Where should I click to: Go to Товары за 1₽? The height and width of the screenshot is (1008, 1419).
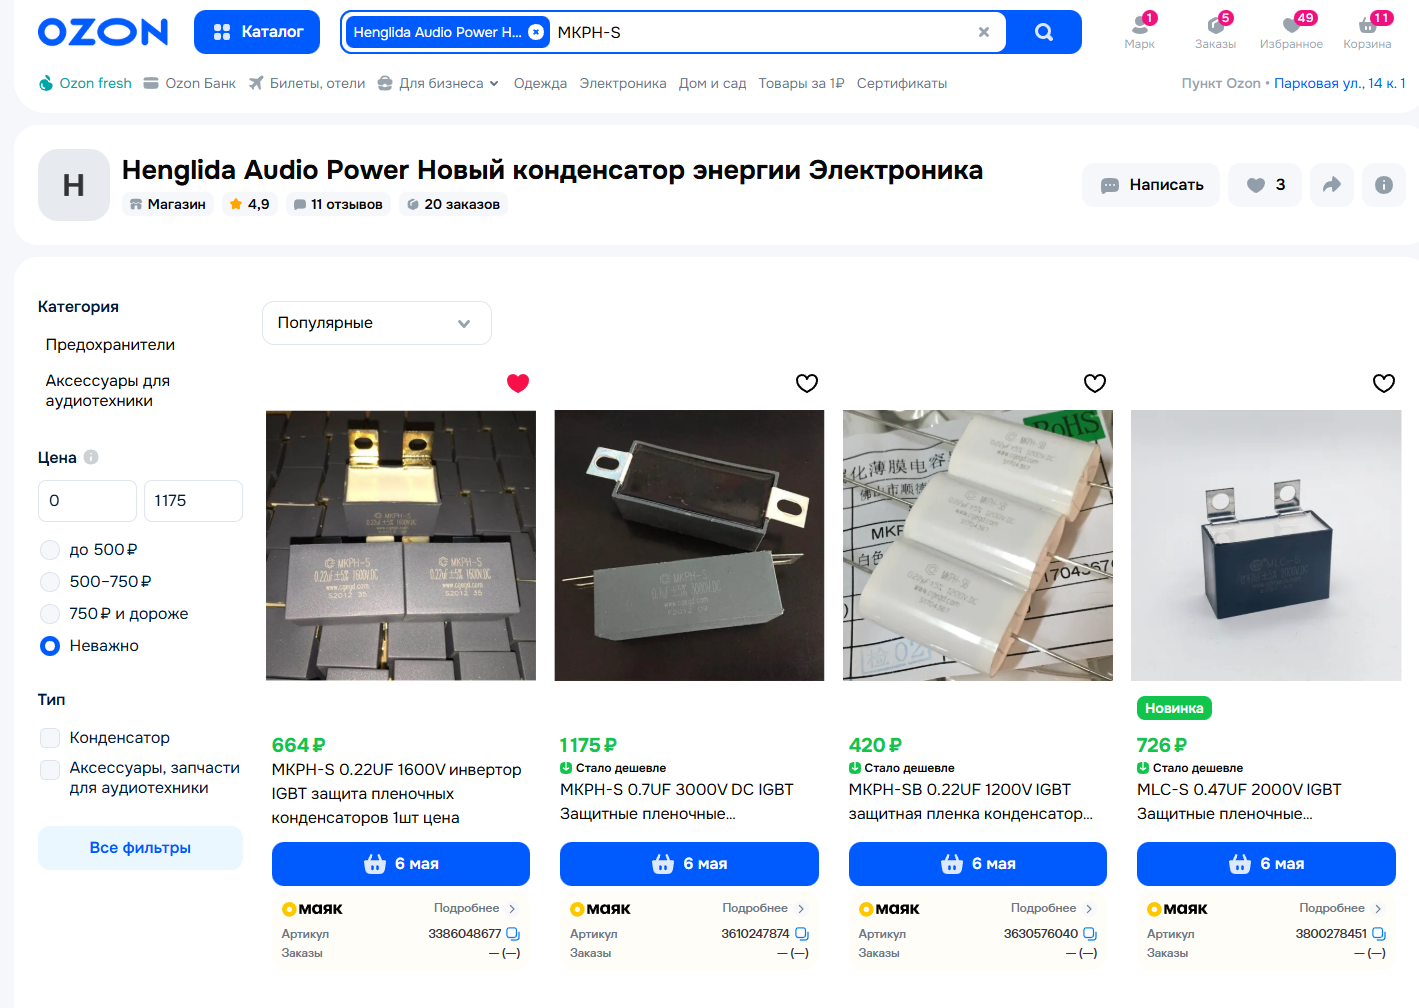point(801,83)
